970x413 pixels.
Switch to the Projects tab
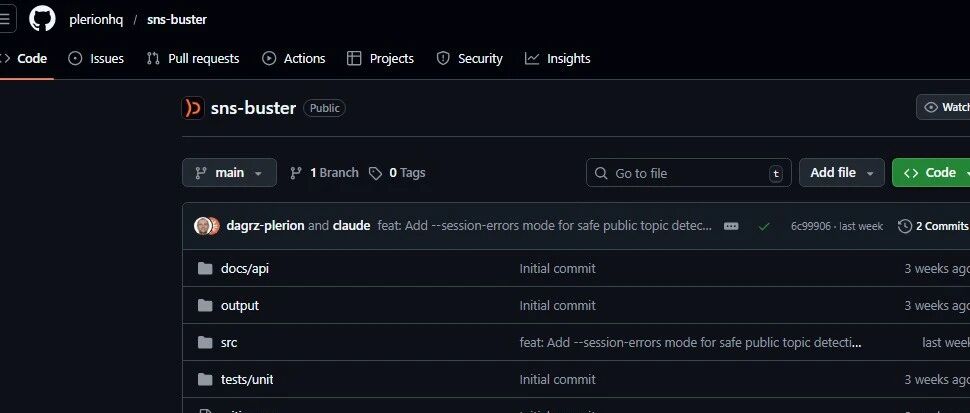380,59
